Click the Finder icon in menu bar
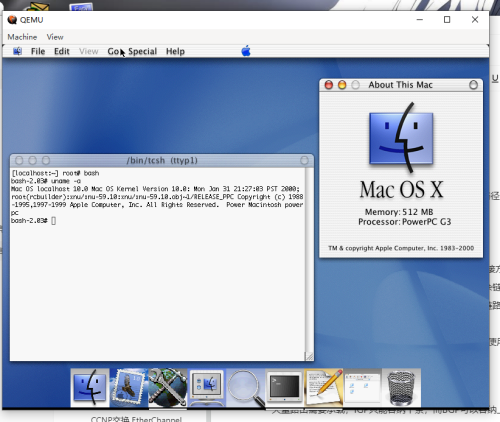Viewport: 500px width, 422px height. pyautogui.click(x=17, y=51)
